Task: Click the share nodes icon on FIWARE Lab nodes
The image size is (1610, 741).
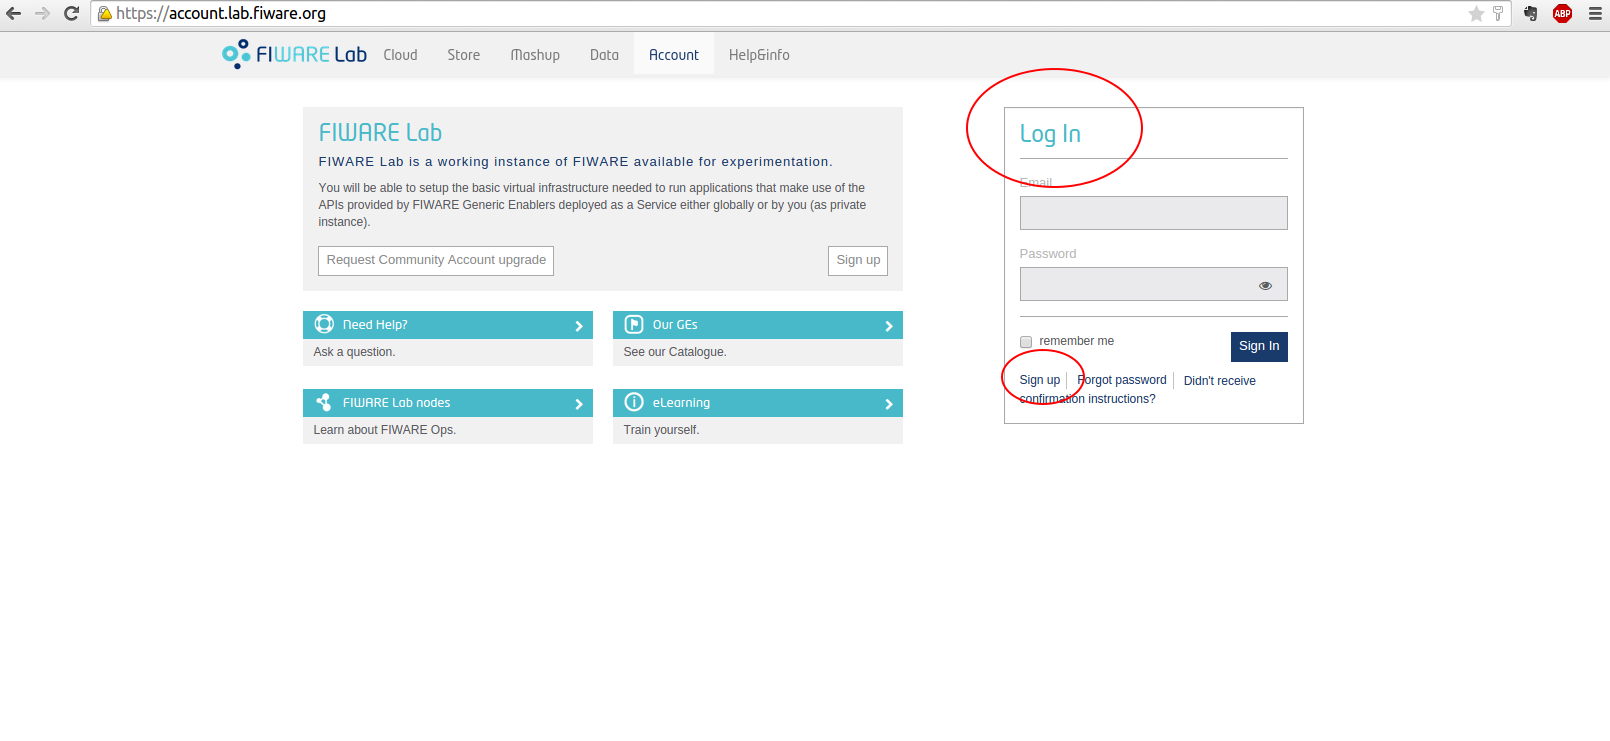Action: click(x=324, y=402)
